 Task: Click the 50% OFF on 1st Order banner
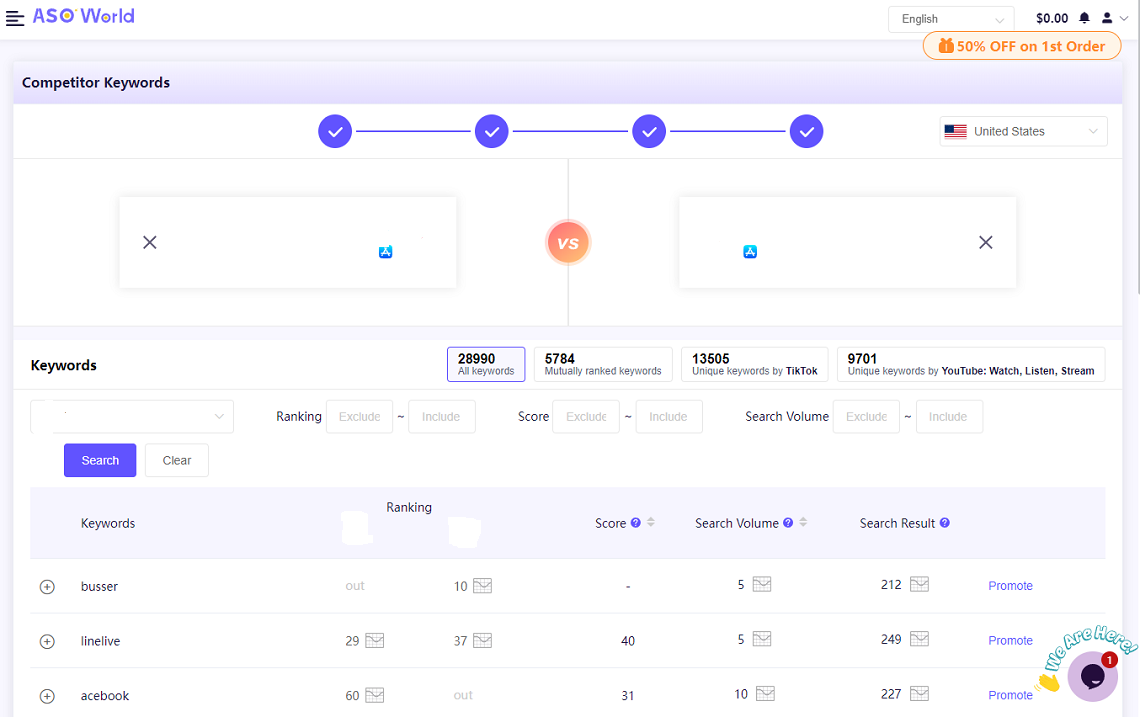coord(1022,46)
